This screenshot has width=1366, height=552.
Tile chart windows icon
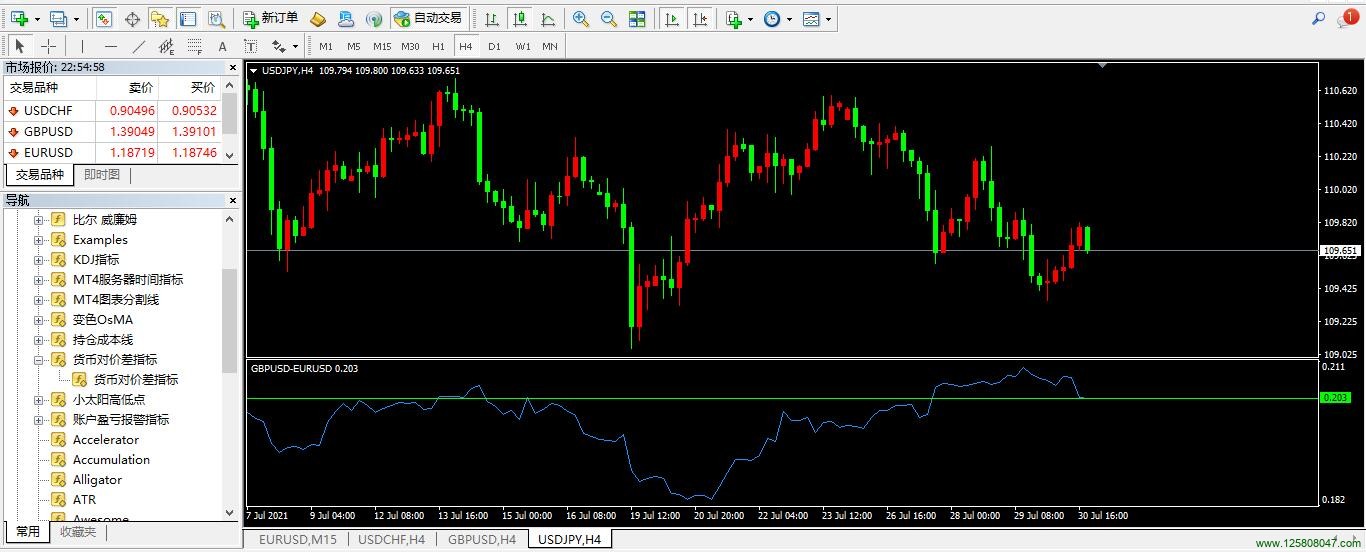[637, 18]
